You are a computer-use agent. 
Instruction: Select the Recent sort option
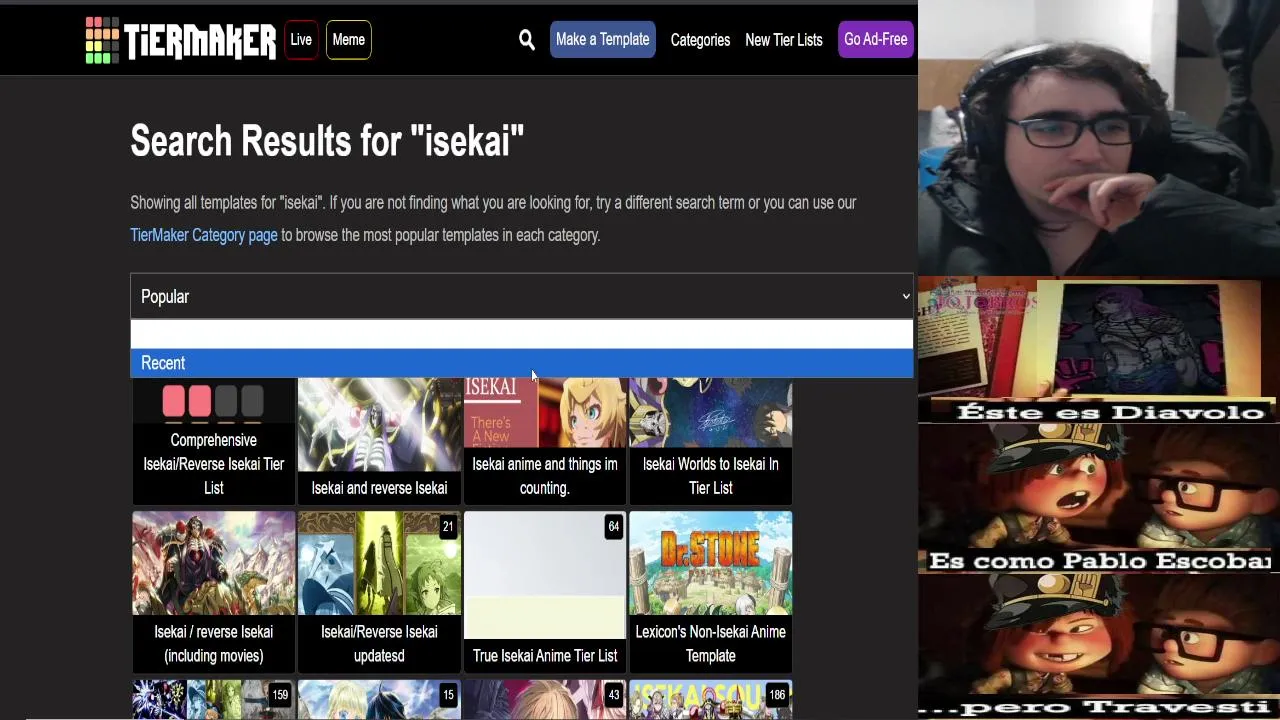click(522, 363)
